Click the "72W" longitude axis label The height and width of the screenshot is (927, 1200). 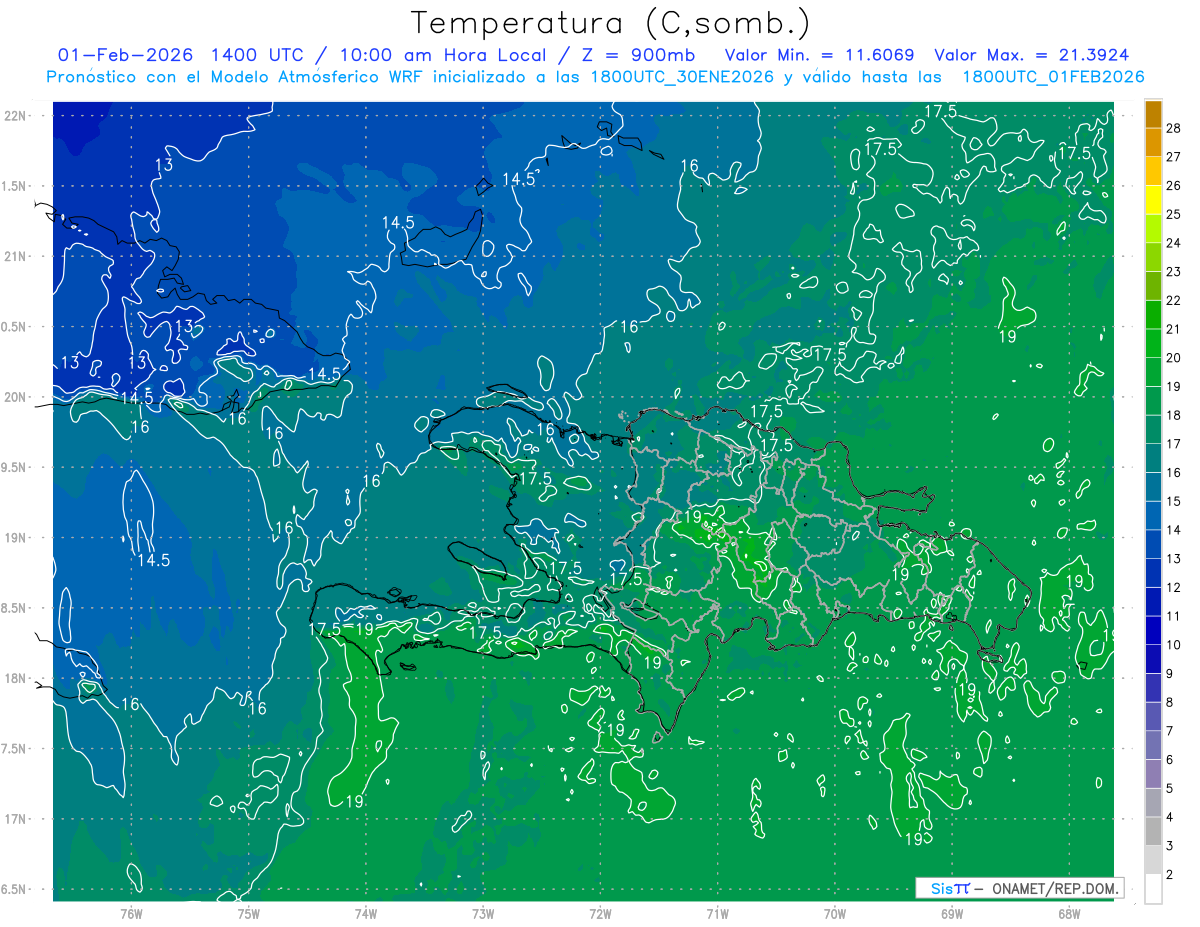click(600, 913)
